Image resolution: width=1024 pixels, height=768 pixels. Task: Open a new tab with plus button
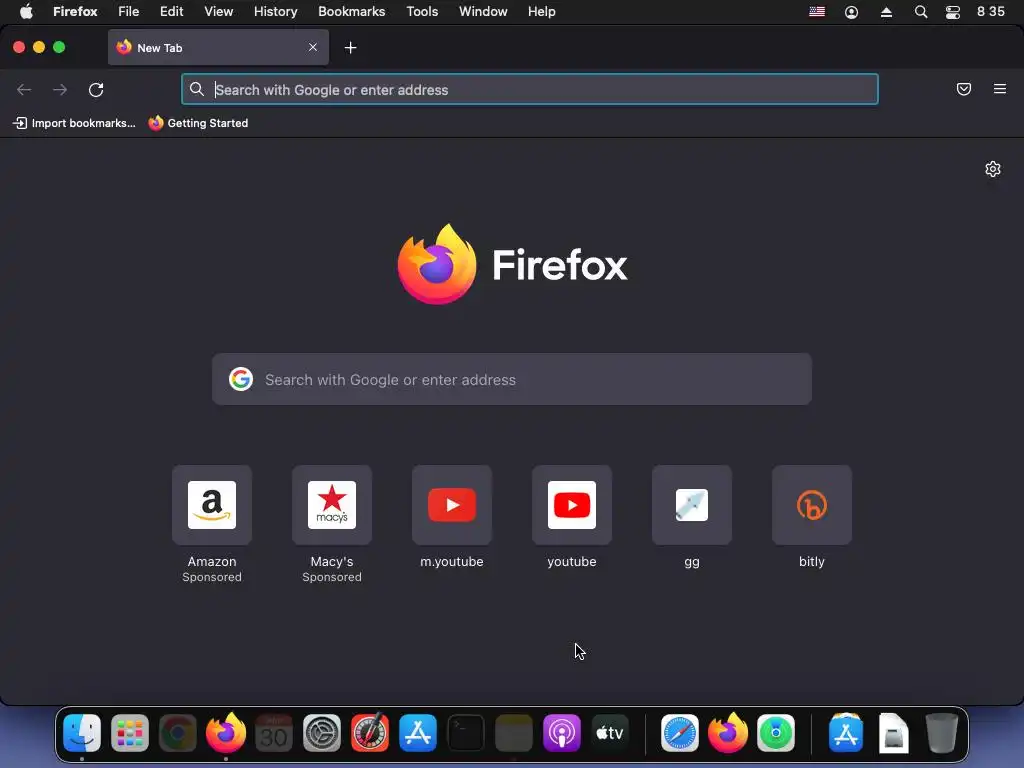pyautogui.click(x=351, y=48)
